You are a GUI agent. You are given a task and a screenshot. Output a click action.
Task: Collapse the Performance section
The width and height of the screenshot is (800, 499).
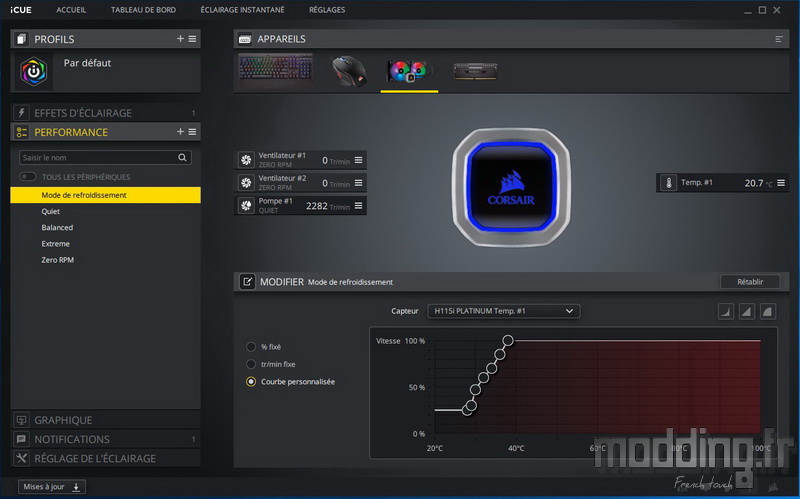105,132
